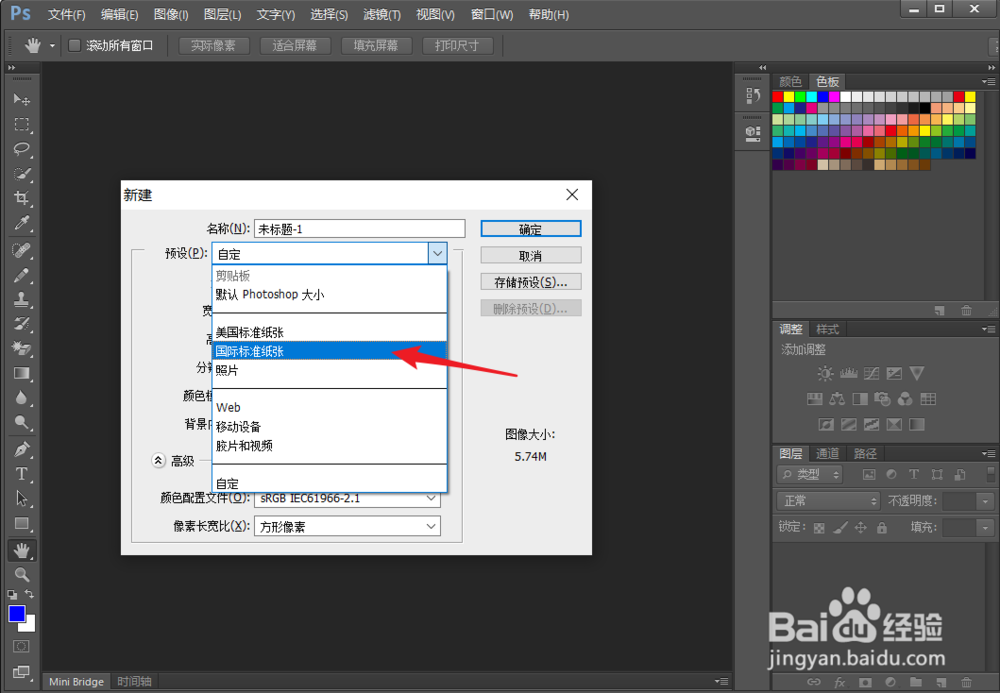The image size is (1000, 693).
Task: Switch to the 通道 panel tab
Action: point(828,453)
